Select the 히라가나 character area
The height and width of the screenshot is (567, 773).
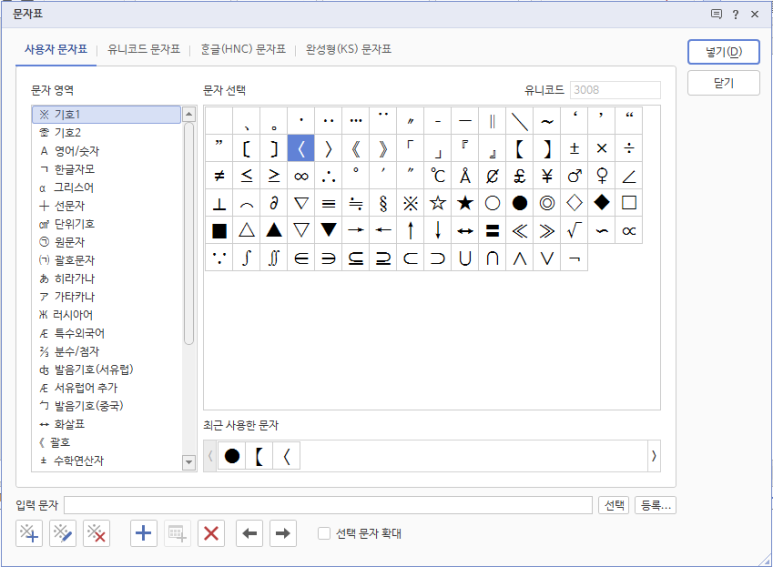pos(106,279)
